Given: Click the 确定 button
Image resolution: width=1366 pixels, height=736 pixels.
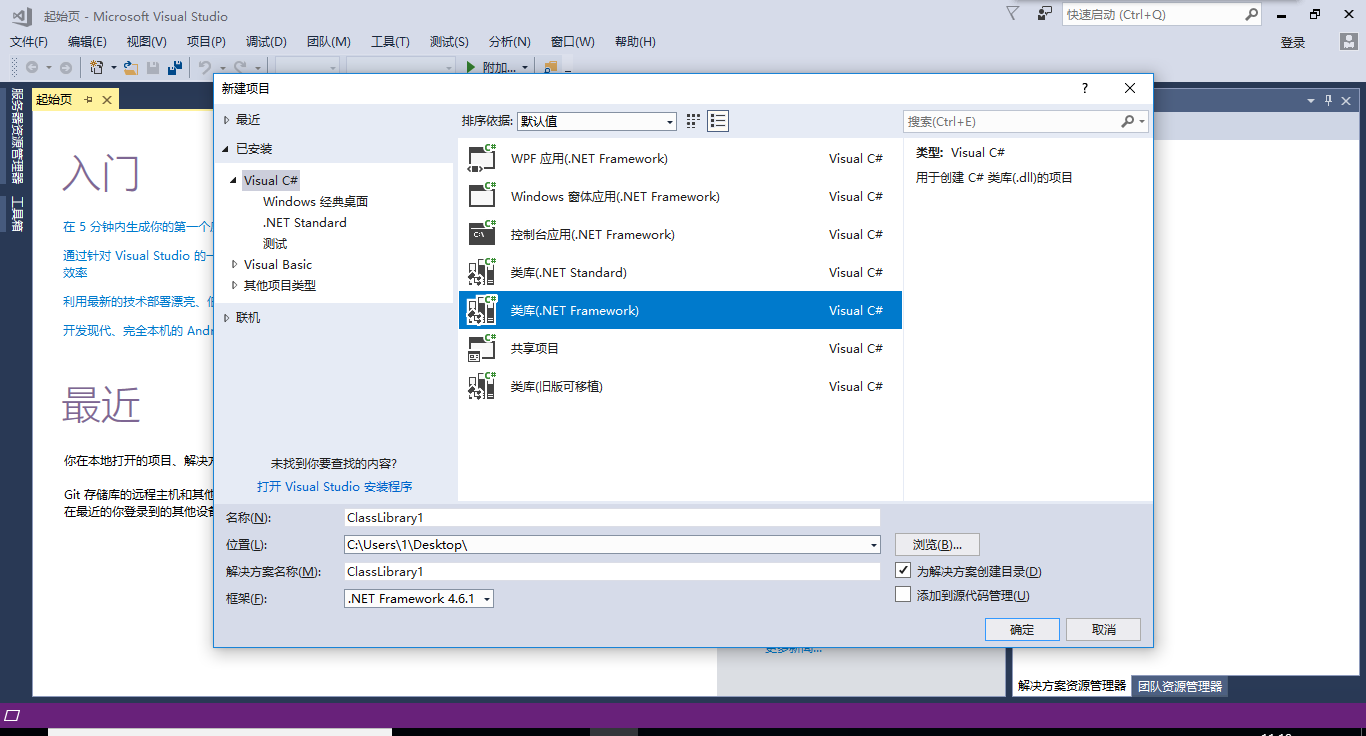Looking at the screenshot, I should coord(1022,629).
